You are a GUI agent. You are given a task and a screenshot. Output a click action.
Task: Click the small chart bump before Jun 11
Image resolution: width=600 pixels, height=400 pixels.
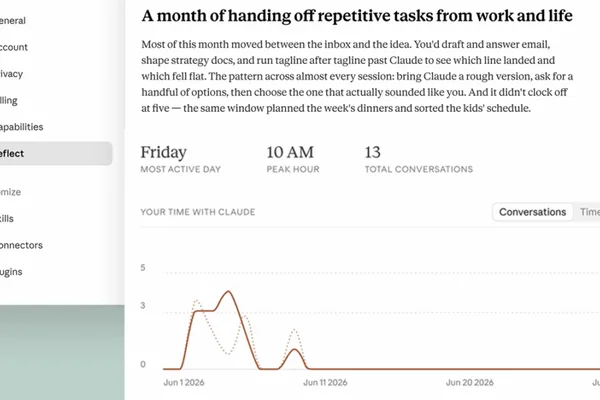pyautogui.click(x=294, y=349)
